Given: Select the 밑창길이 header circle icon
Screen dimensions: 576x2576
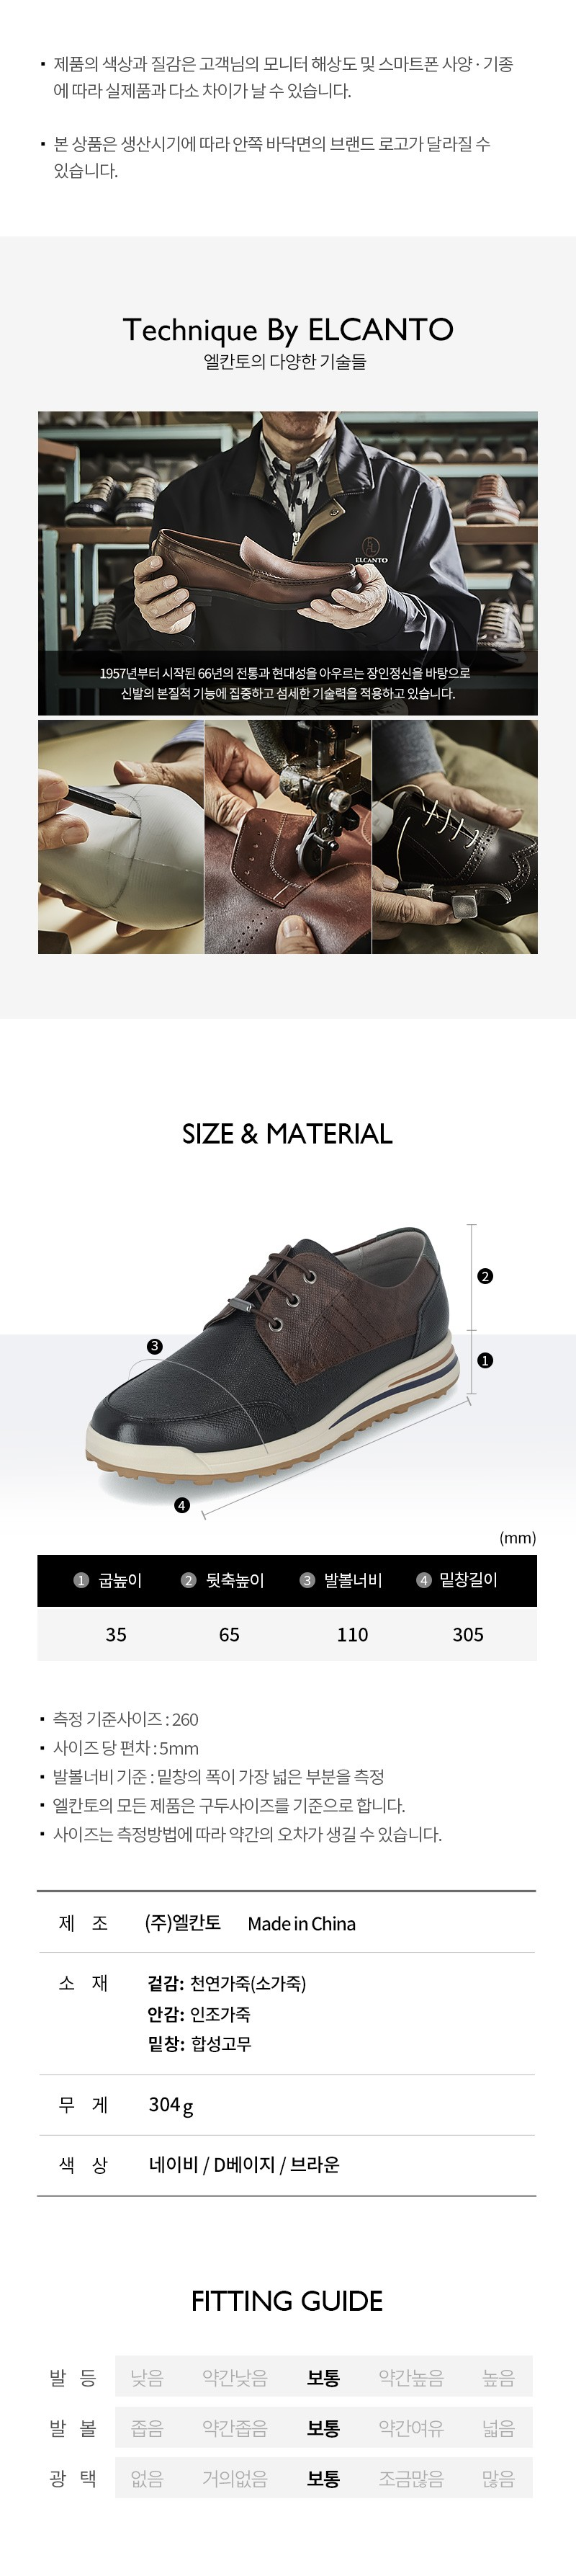Looking at the screenshot, I should click(x=424, y=1580).
